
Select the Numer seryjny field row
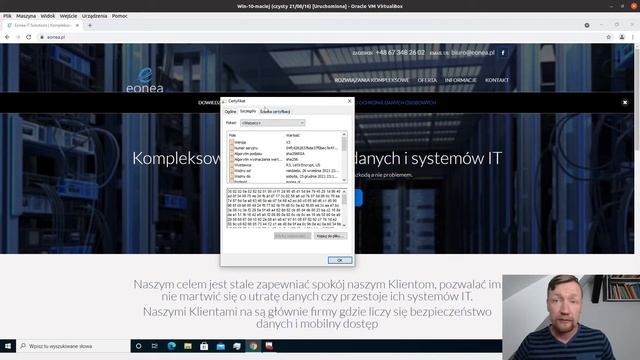(285, 148)
